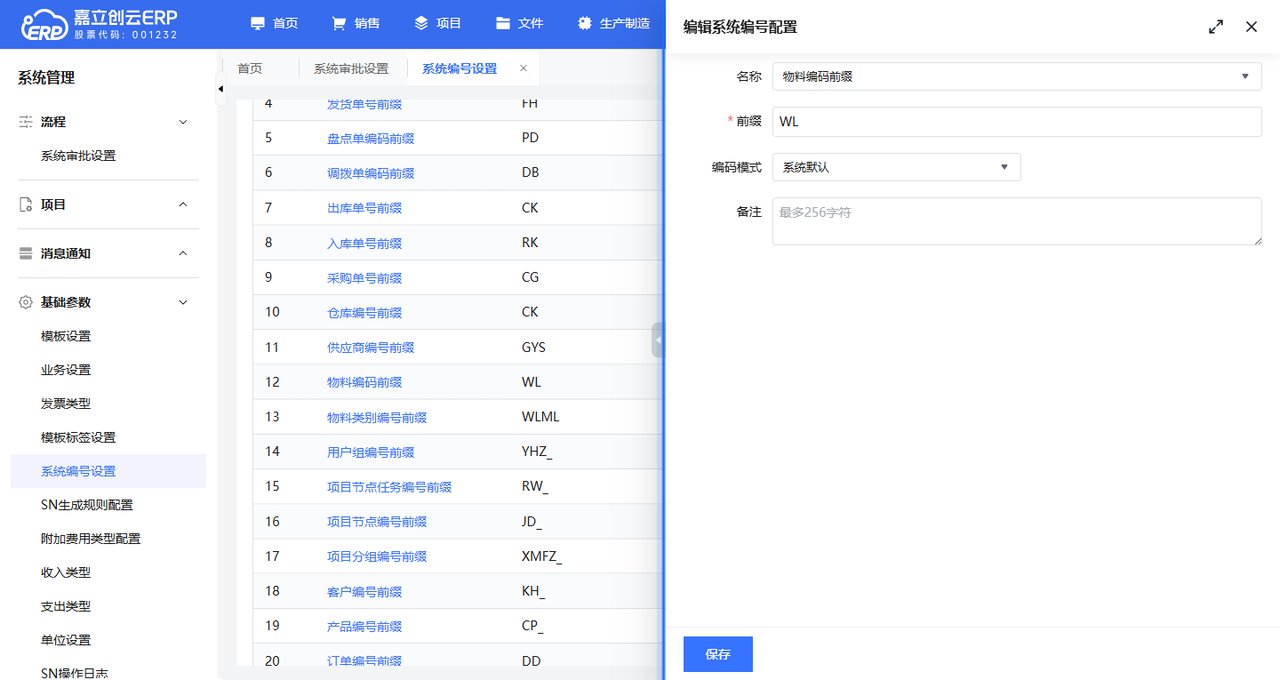
Task: Open the 盘点单编码前缀 link
Action: tap(370, 138)
